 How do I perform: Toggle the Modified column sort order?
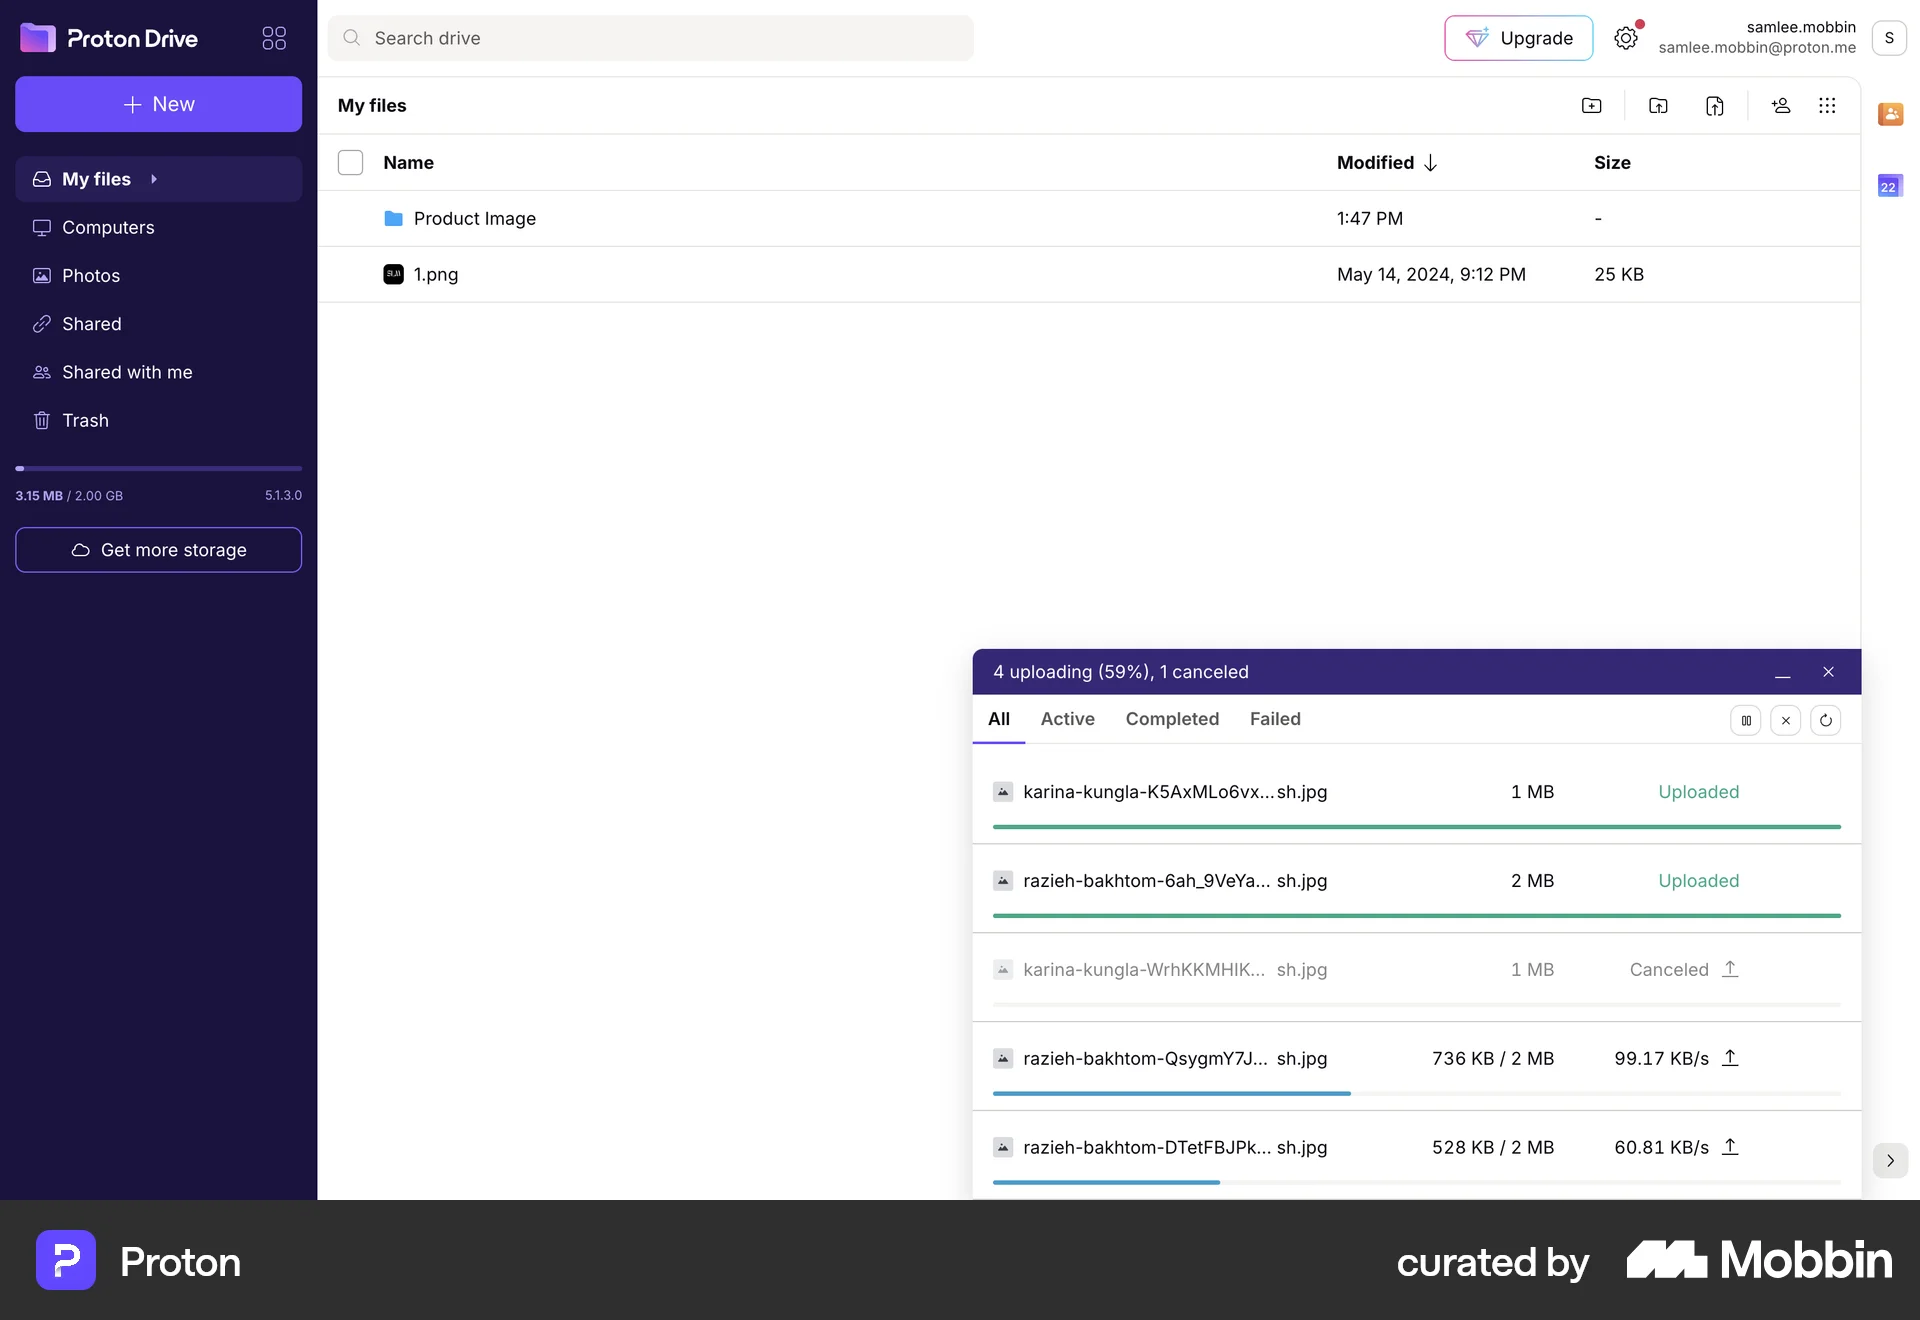(x=1386, y=162)
